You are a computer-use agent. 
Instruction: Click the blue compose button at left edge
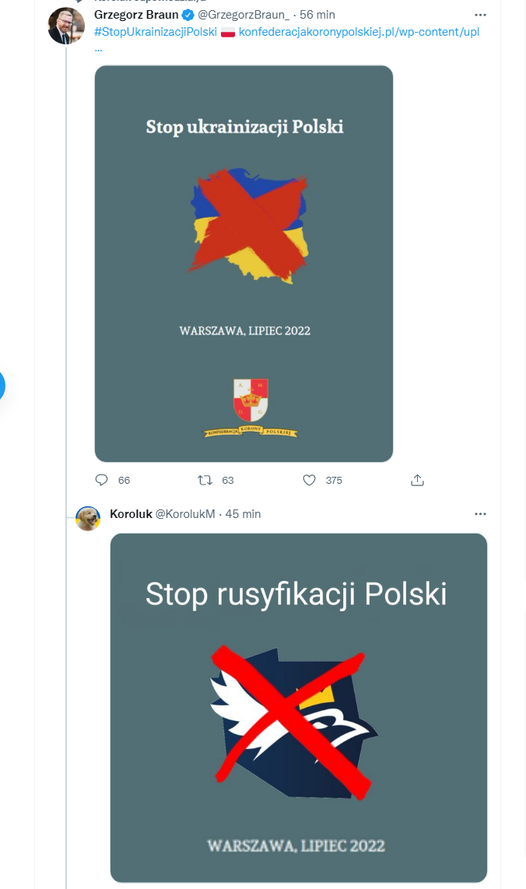(2, 386)
